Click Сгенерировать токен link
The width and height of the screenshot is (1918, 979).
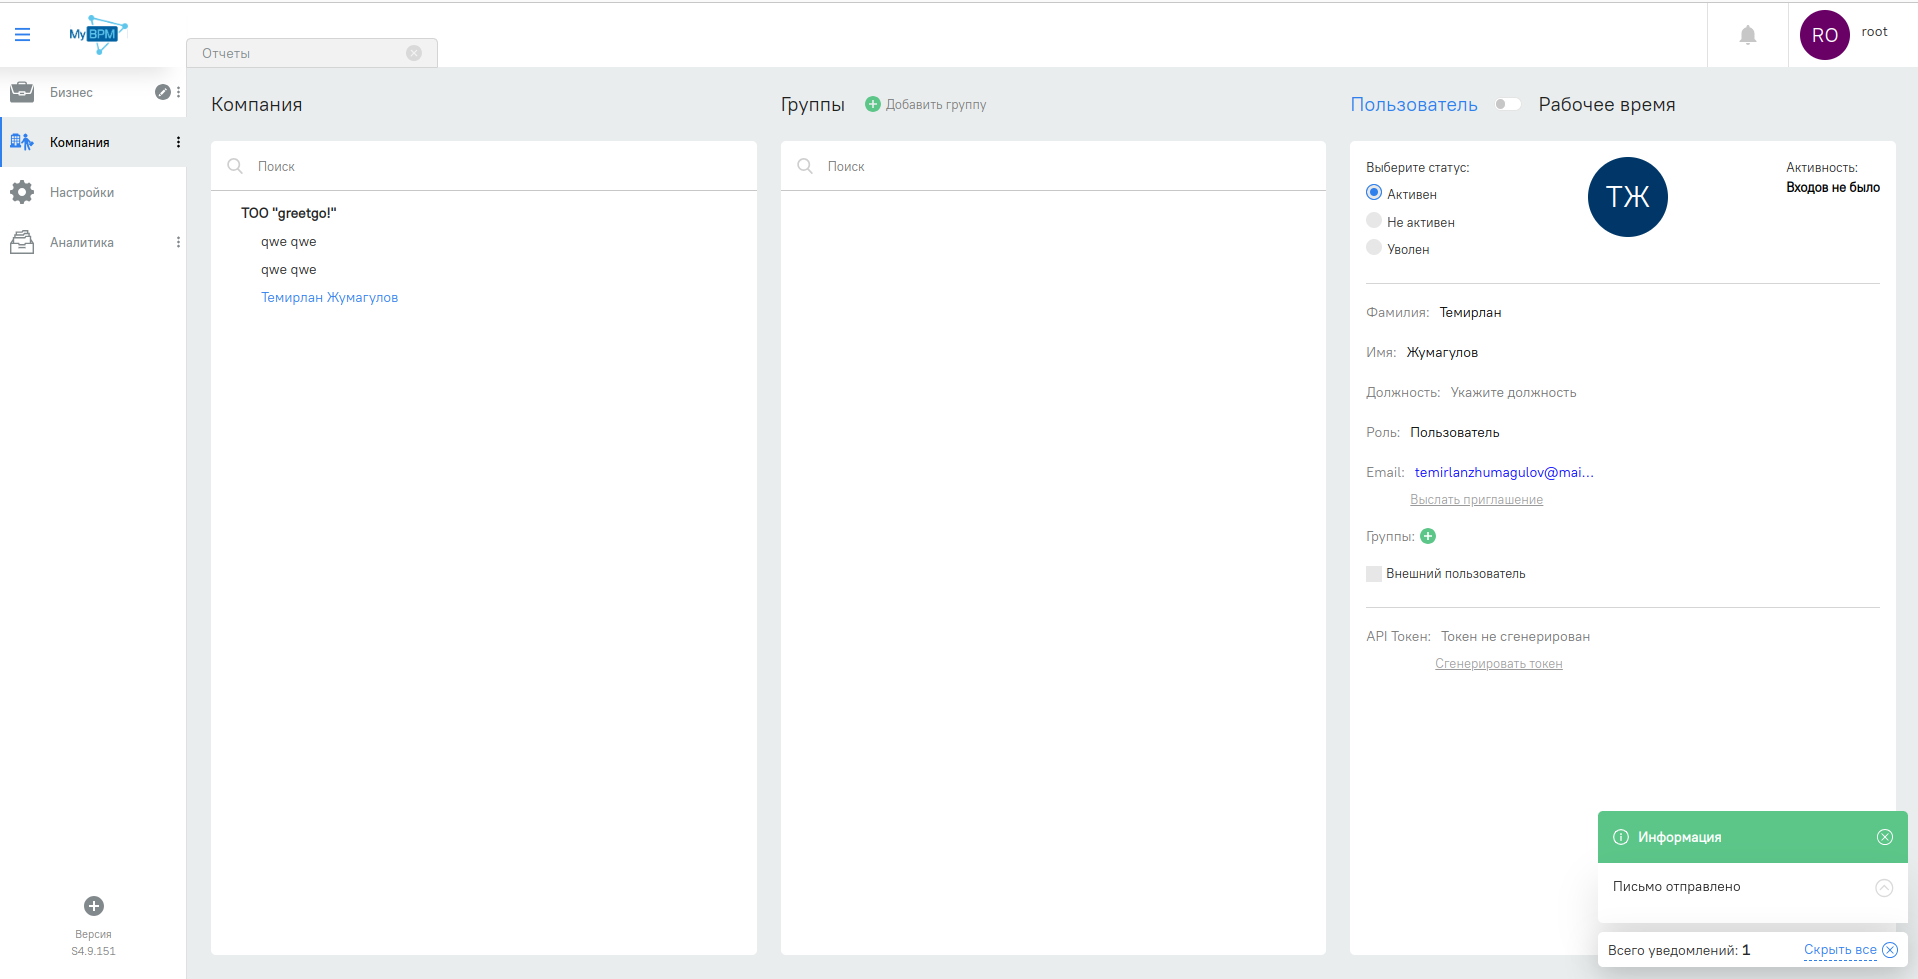[x=1498, y=664]
